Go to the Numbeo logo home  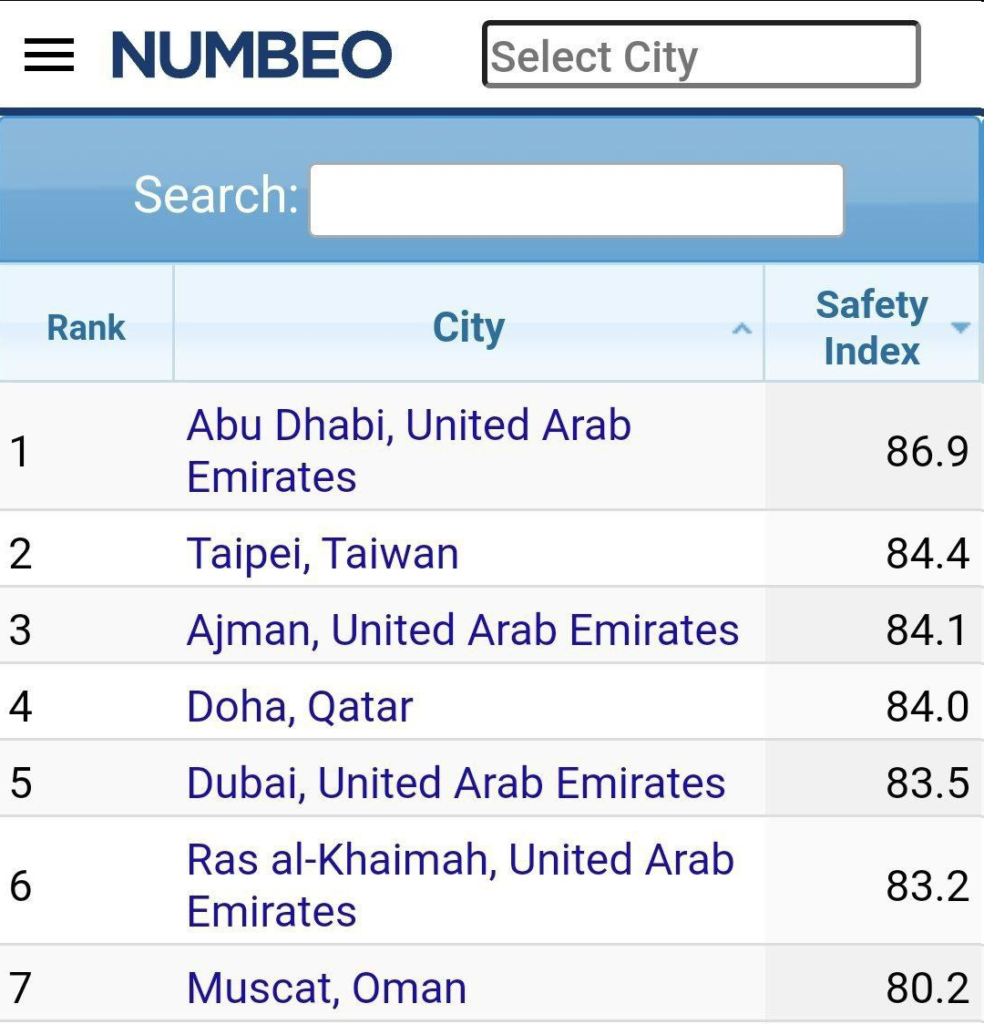[x=252, y=55]
